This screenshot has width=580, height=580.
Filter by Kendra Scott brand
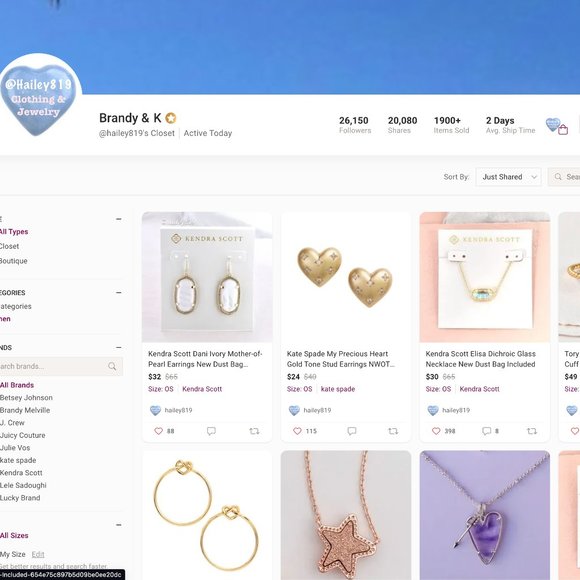[21, 473]
